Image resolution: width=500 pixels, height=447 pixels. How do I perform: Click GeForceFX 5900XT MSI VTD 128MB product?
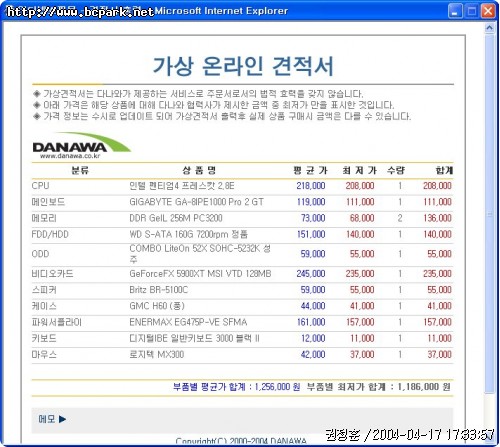pyautogui.click(x=200, y=274)
